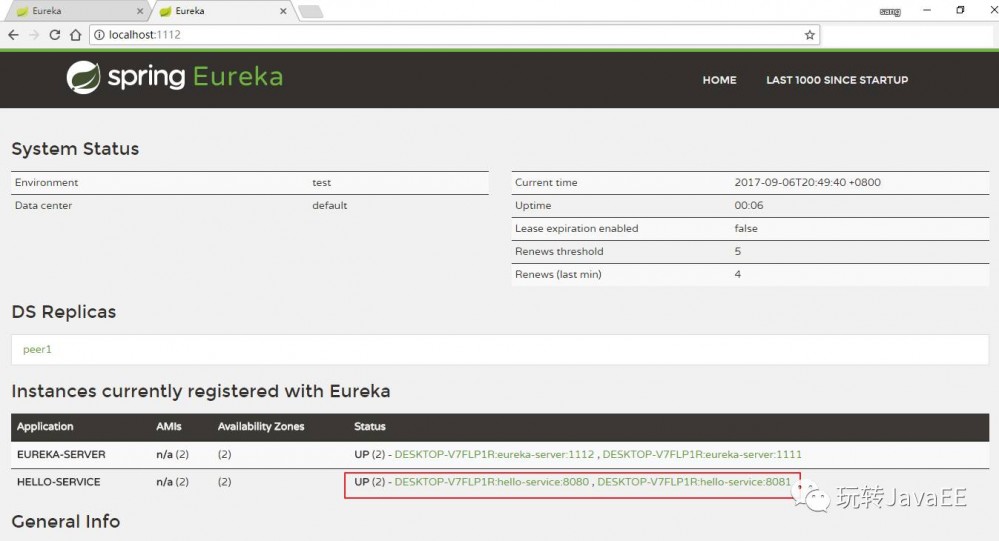Image resolution: width=999 pixels, height=541 pixels.
Task: Open the browser home page icon
Action: (75, 34)
